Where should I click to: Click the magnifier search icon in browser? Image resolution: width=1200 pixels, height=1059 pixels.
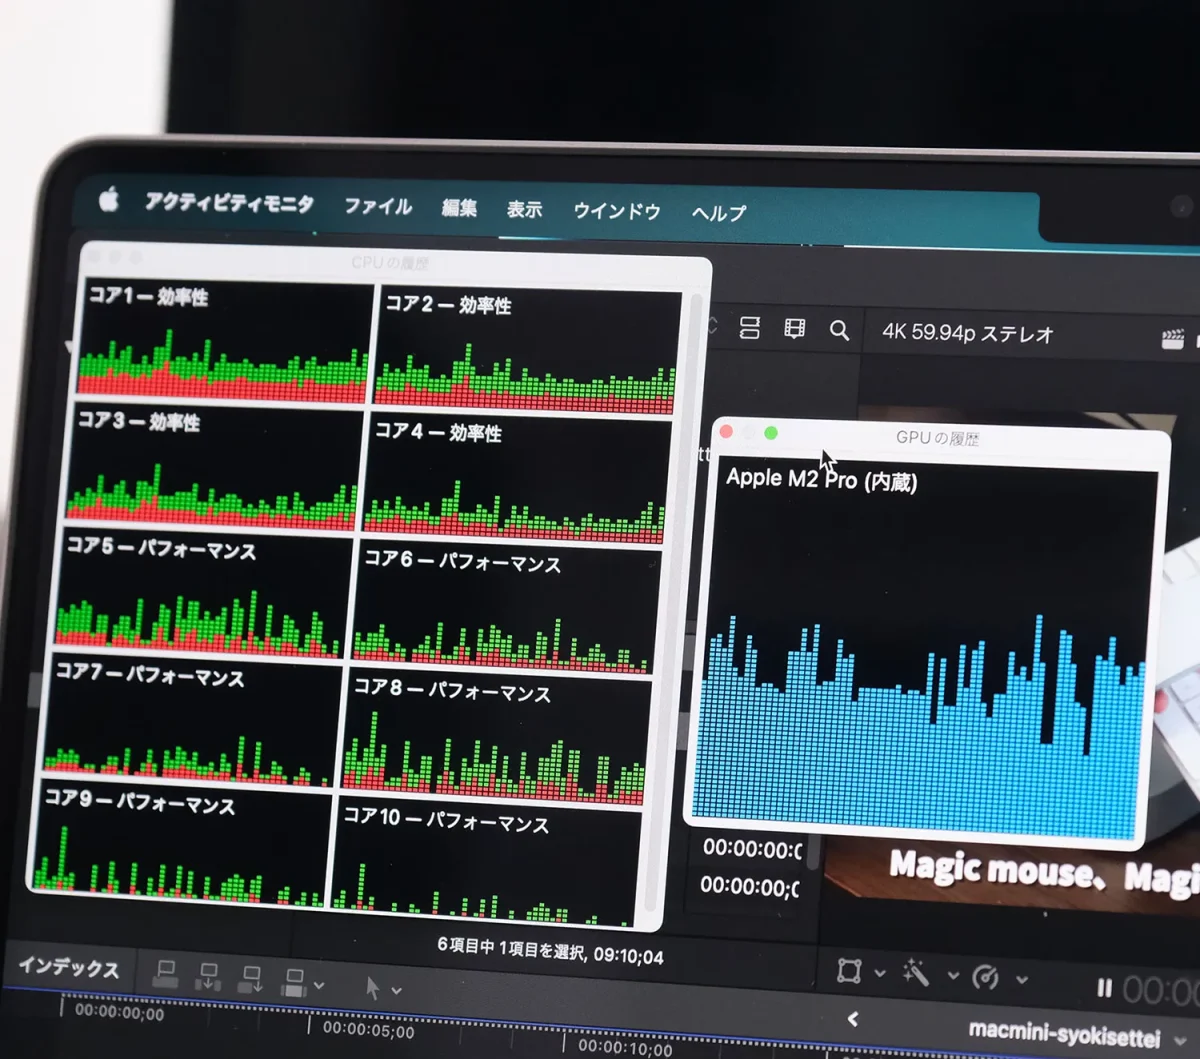(x=840, y=330)
